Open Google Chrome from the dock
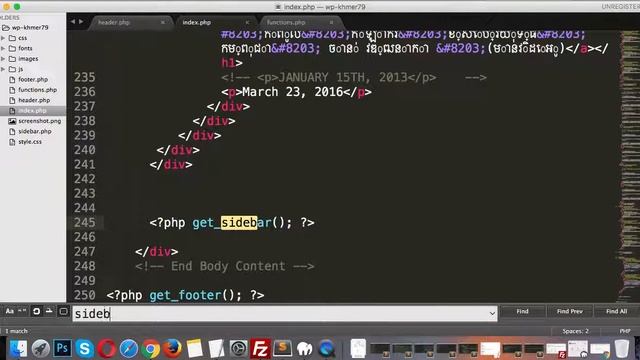The height and width of the screenshot is (360, 640). pyautogui.click(x=151, y=349)
